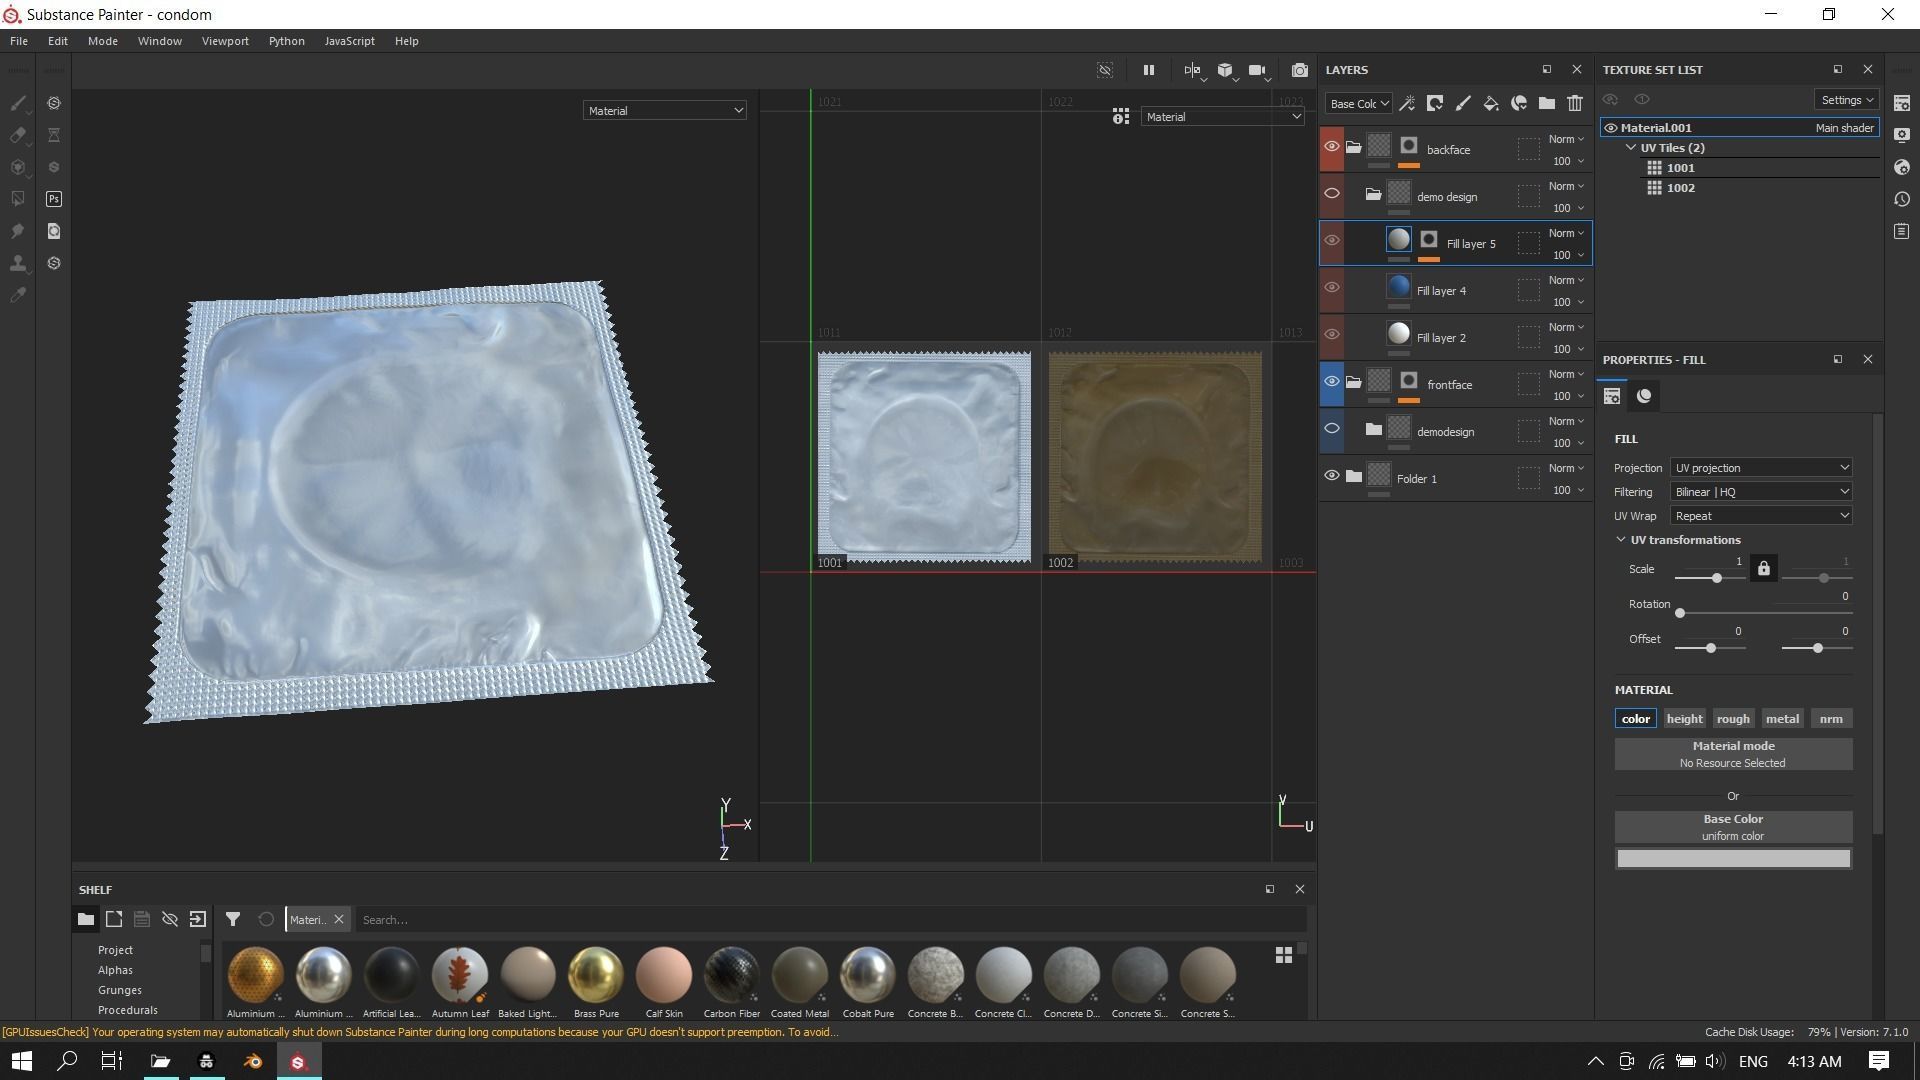Click the add effect magic wand icon
This screenshot has width=1920, height=1080.
1407,103
